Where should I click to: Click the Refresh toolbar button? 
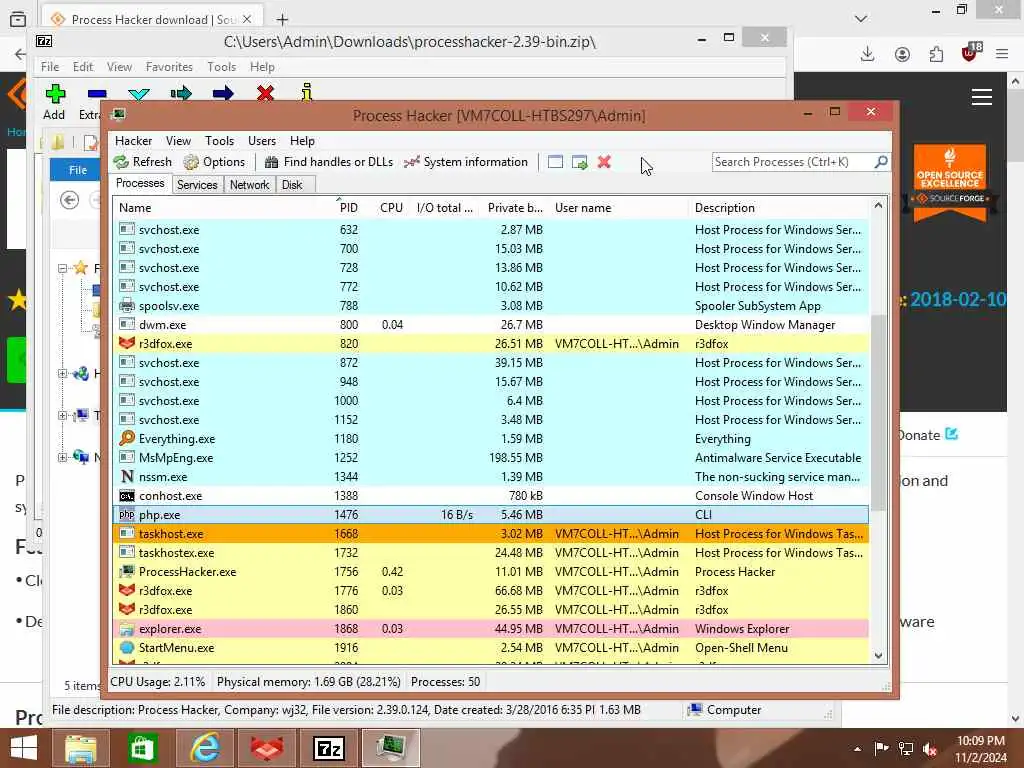tap(142, 162)
